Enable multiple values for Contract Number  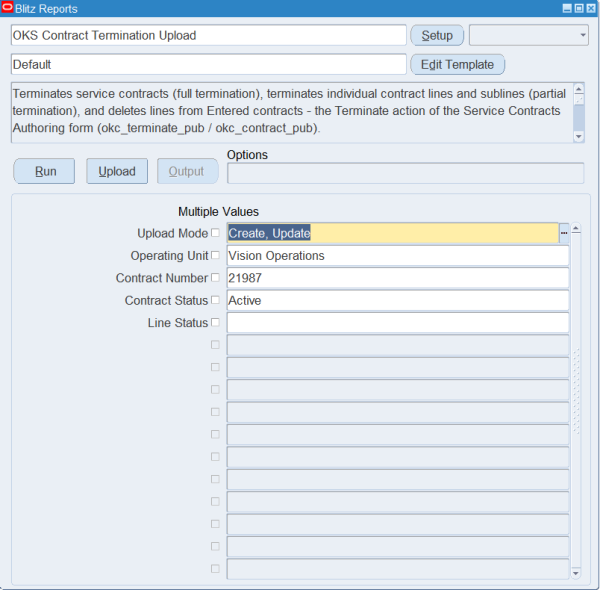coord(215,277)
